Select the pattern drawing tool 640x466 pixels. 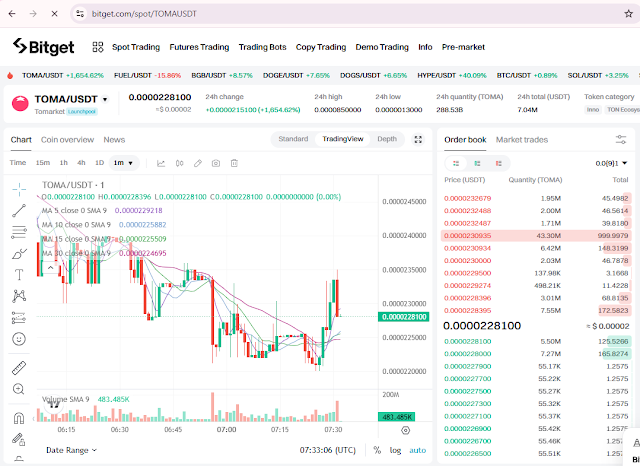click(x=19, y=296)
